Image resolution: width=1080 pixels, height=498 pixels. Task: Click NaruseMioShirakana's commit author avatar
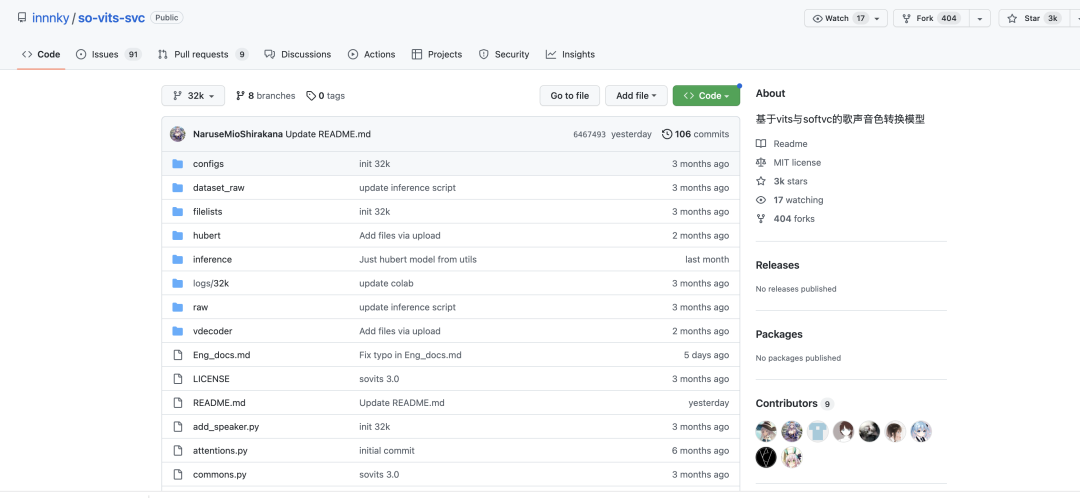click(178, 134)
